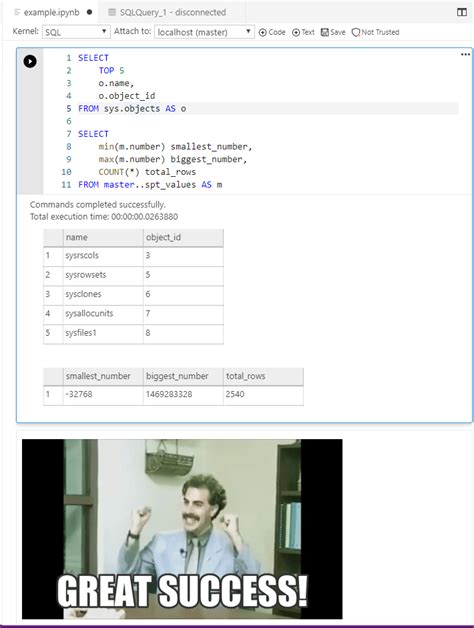
Task: Open the Kernel SQL dropdown
Action: click(76, 32)
